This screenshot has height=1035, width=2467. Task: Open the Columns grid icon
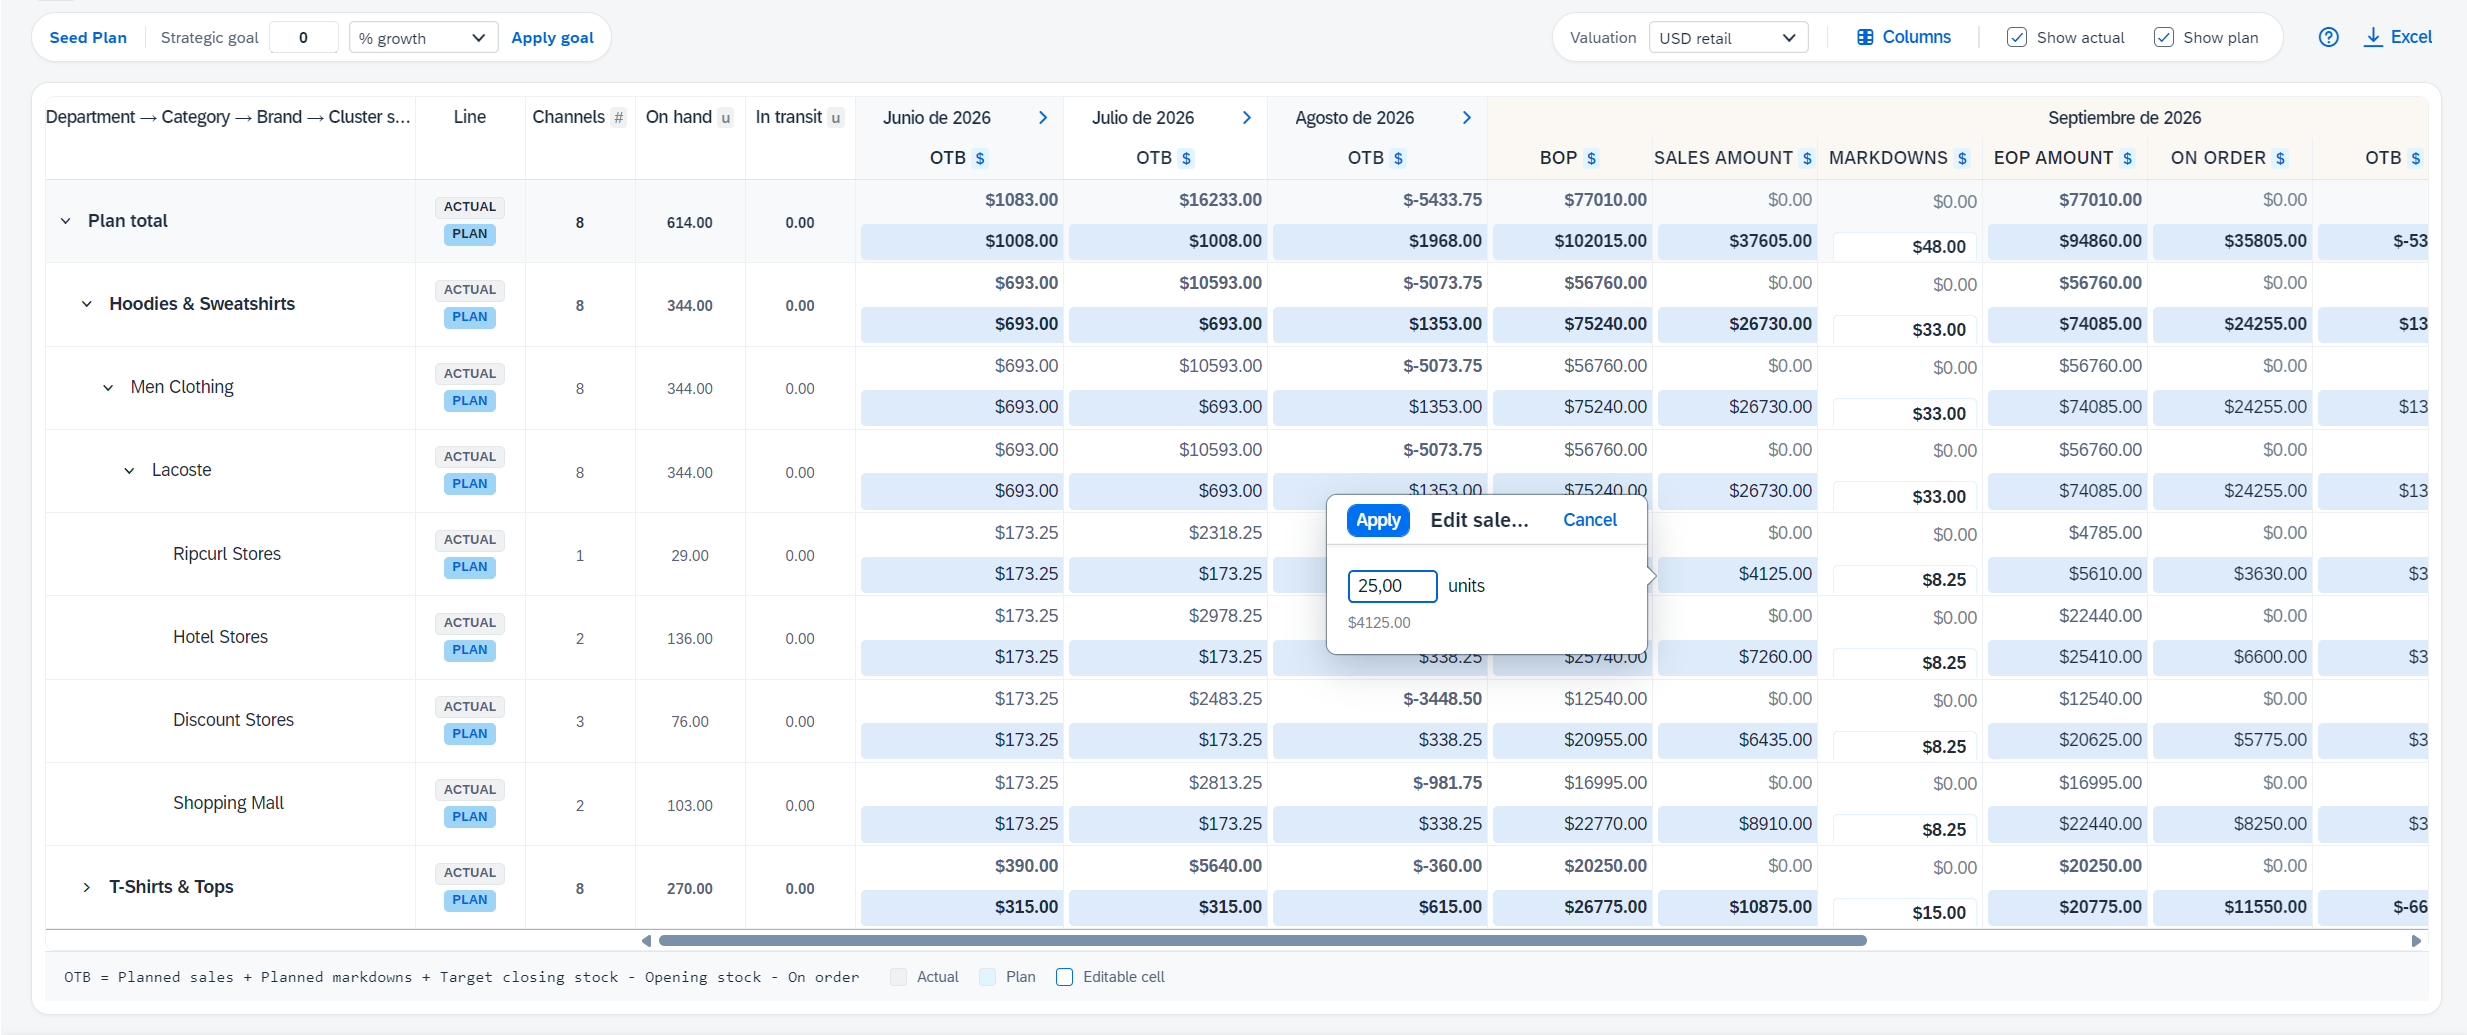[x=1865, y=37]
